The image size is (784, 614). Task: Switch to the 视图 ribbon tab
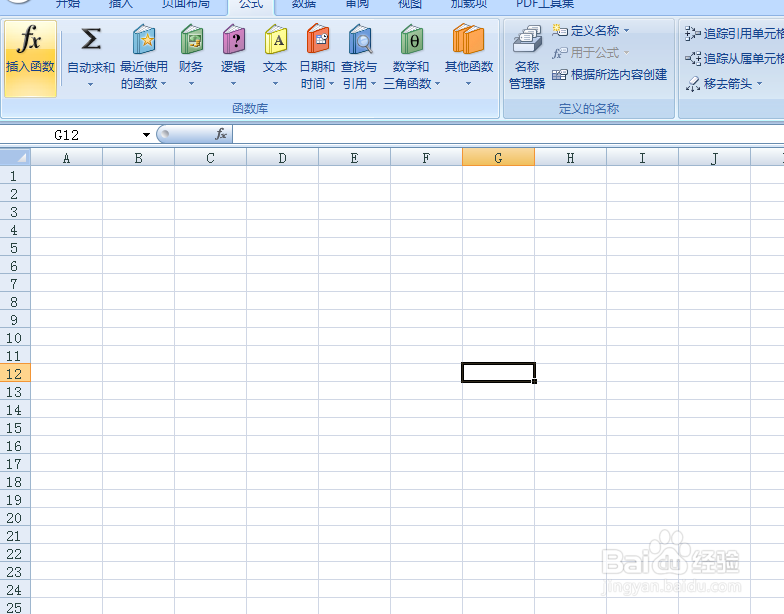410,4
